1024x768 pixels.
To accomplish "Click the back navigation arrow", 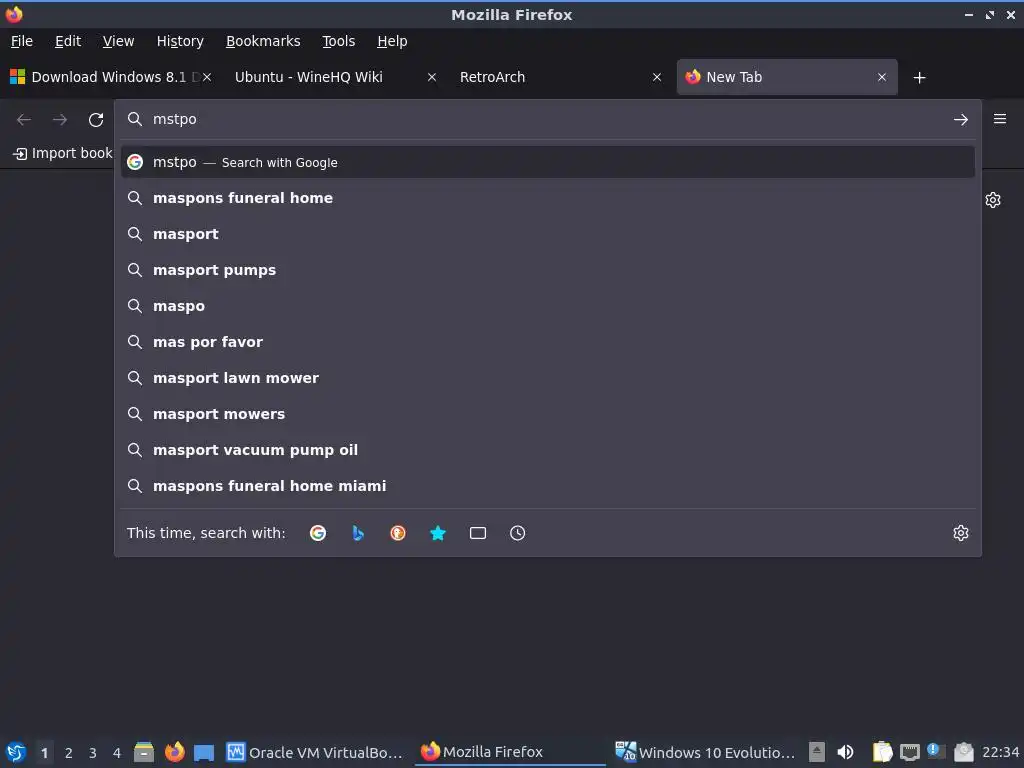I will pyautogui.click(x=24, y=120).
